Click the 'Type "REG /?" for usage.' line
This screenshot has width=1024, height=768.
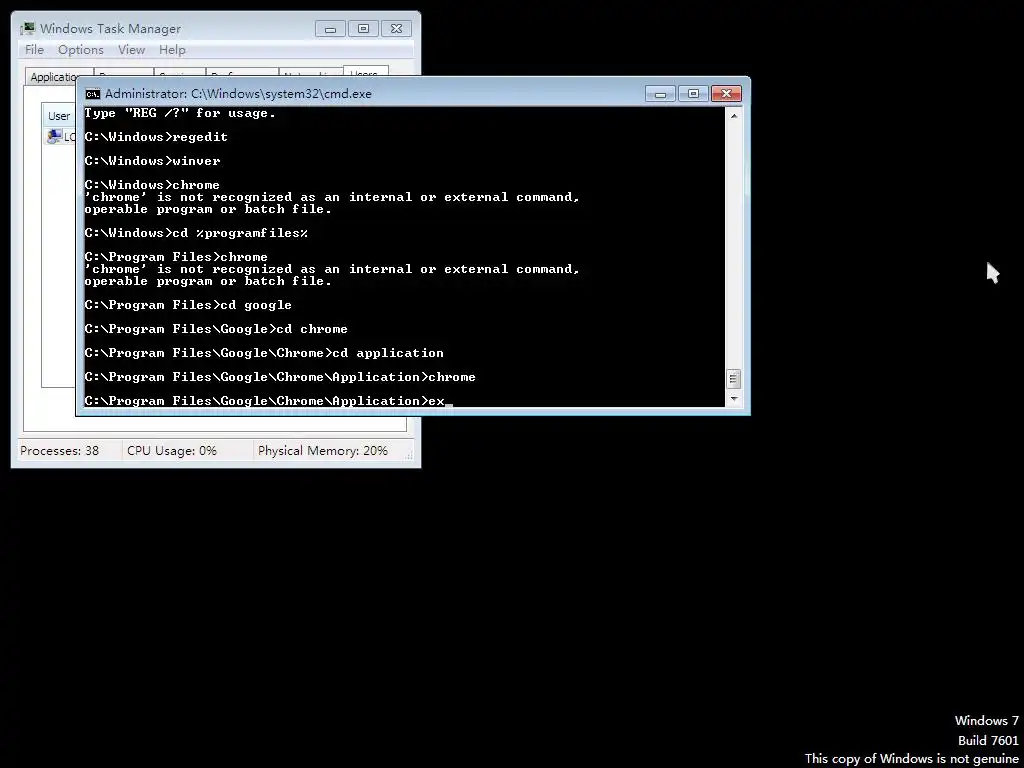pyautogui.click(x=180, y=114)
